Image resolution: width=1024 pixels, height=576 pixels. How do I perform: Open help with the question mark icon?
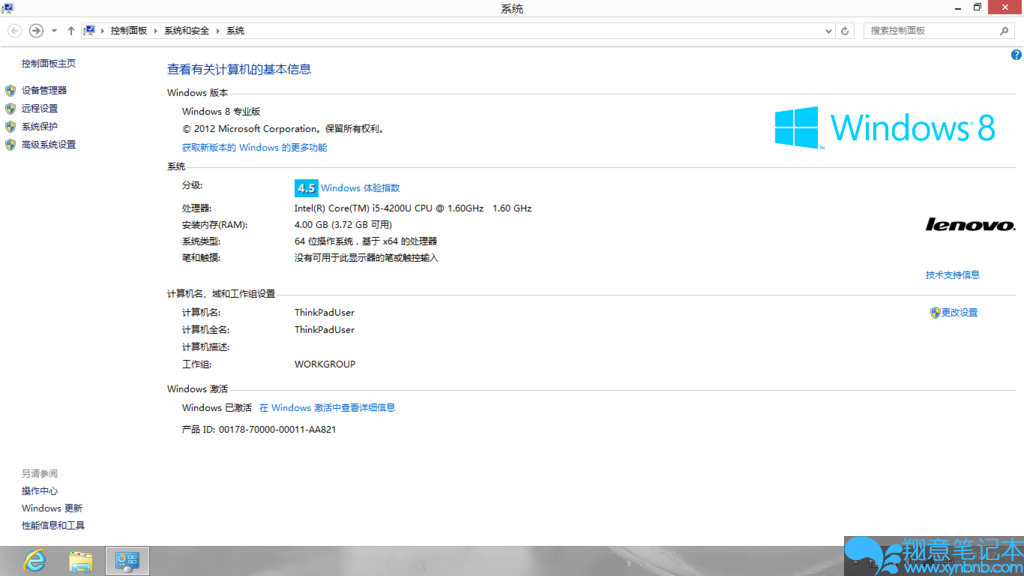click(1016, 55)
